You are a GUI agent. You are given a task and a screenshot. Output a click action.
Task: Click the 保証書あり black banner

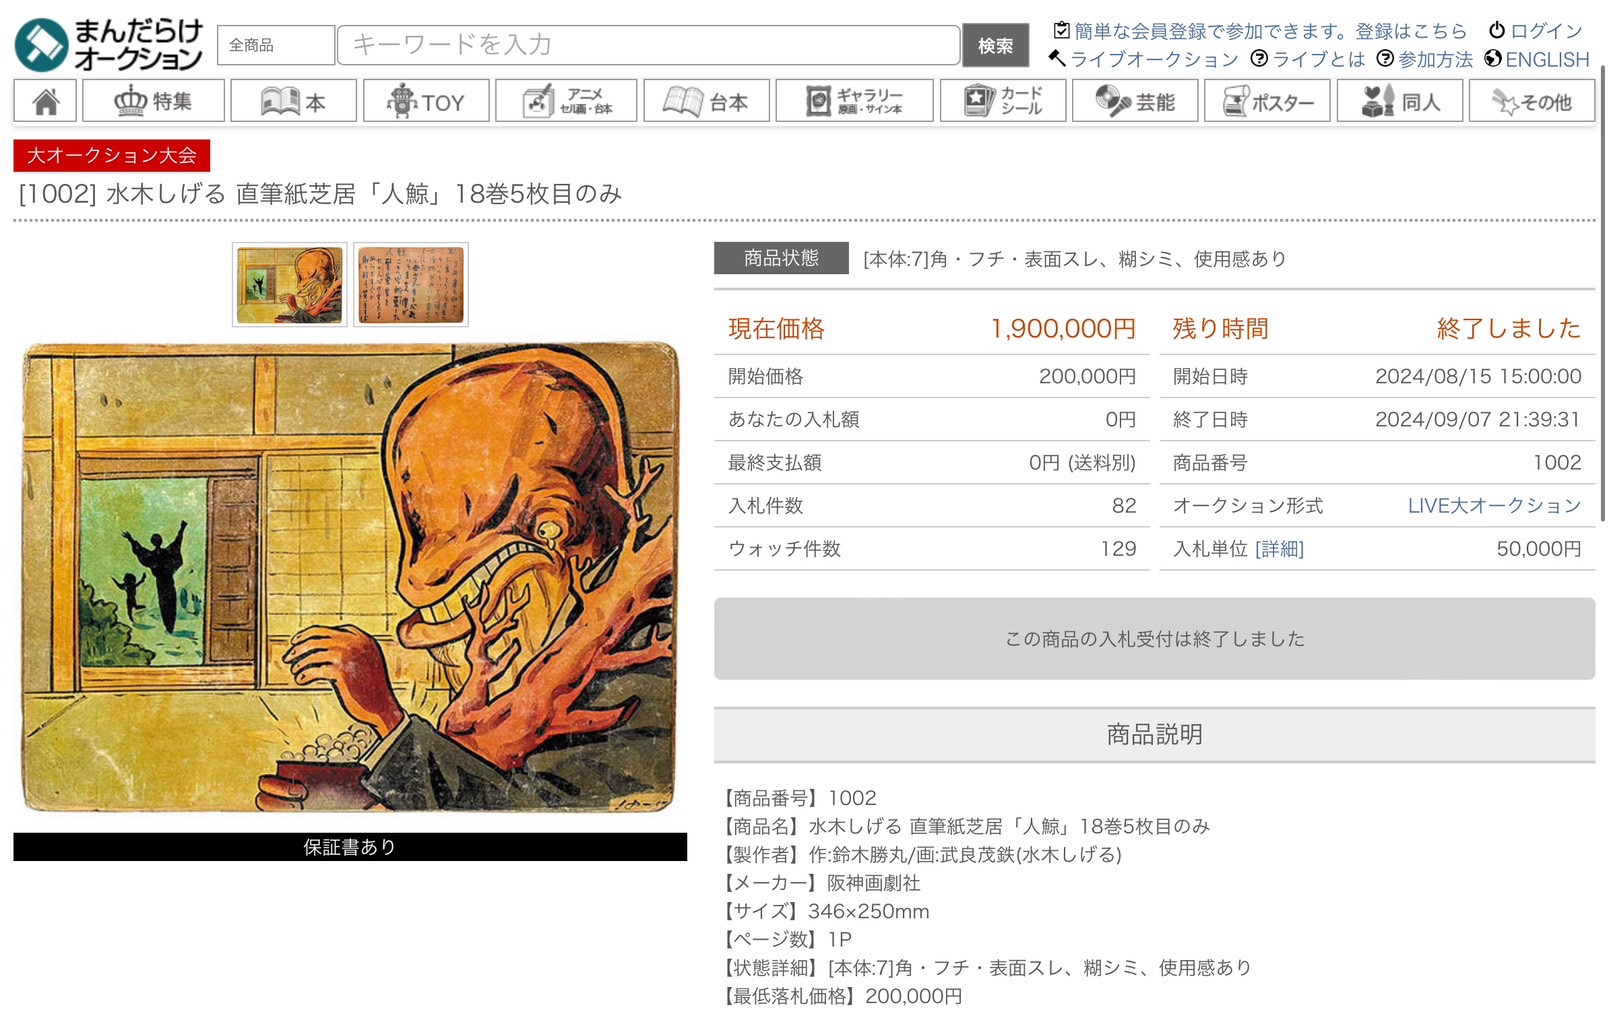click(350, 847)
